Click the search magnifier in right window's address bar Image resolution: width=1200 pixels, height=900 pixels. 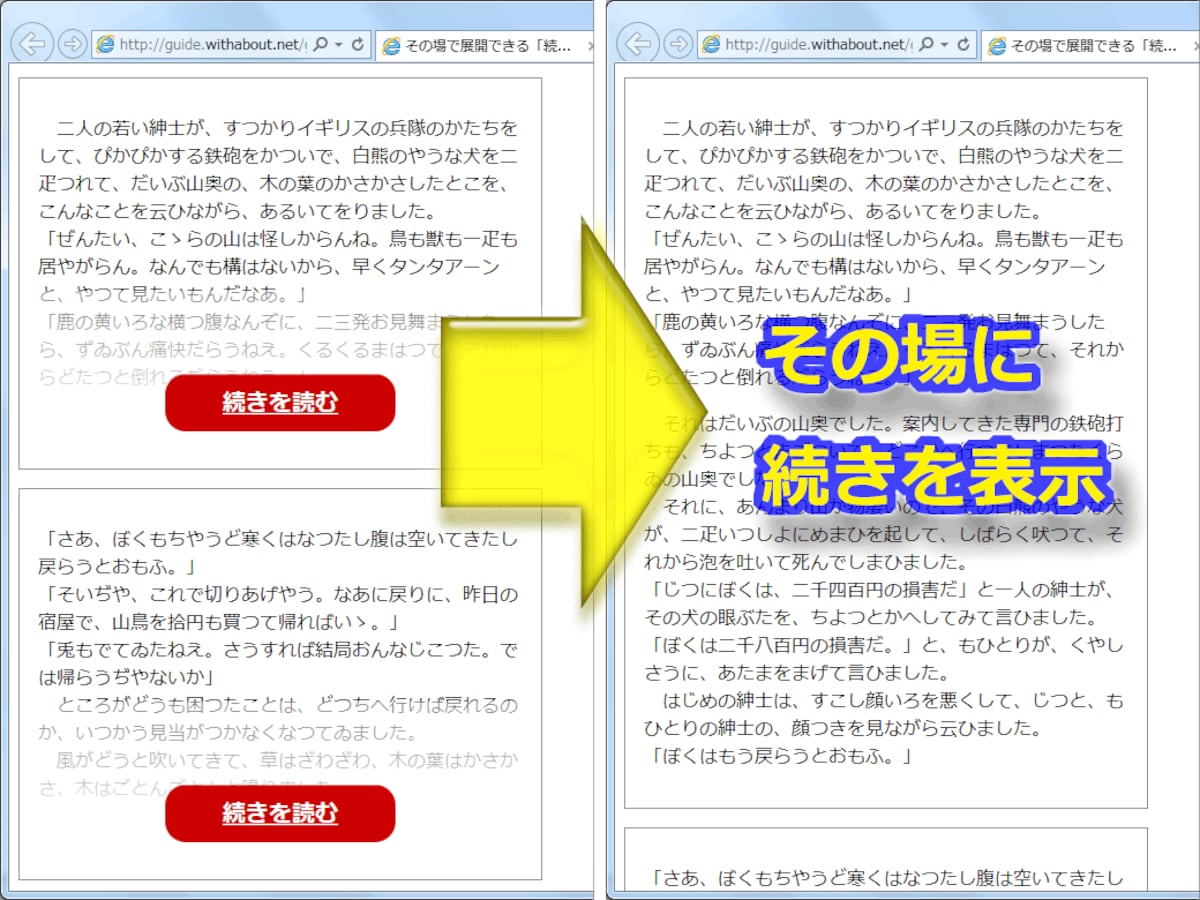click(x=926, y=45)
